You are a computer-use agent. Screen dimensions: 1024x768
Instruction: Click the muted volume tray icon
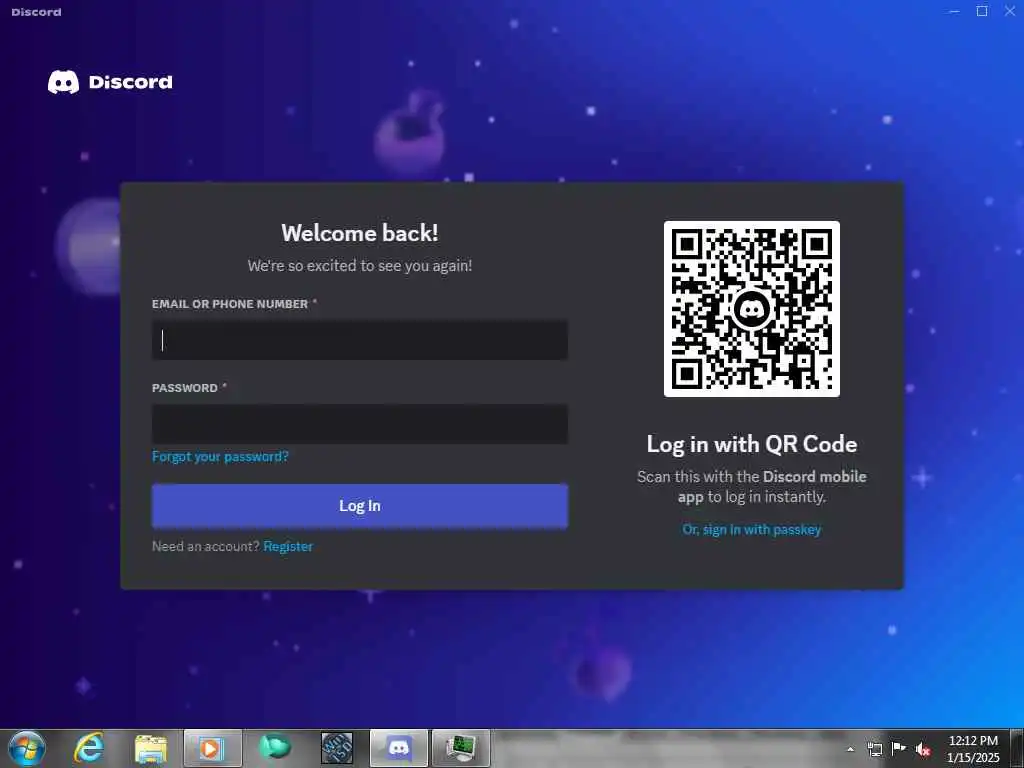[923, 749]
